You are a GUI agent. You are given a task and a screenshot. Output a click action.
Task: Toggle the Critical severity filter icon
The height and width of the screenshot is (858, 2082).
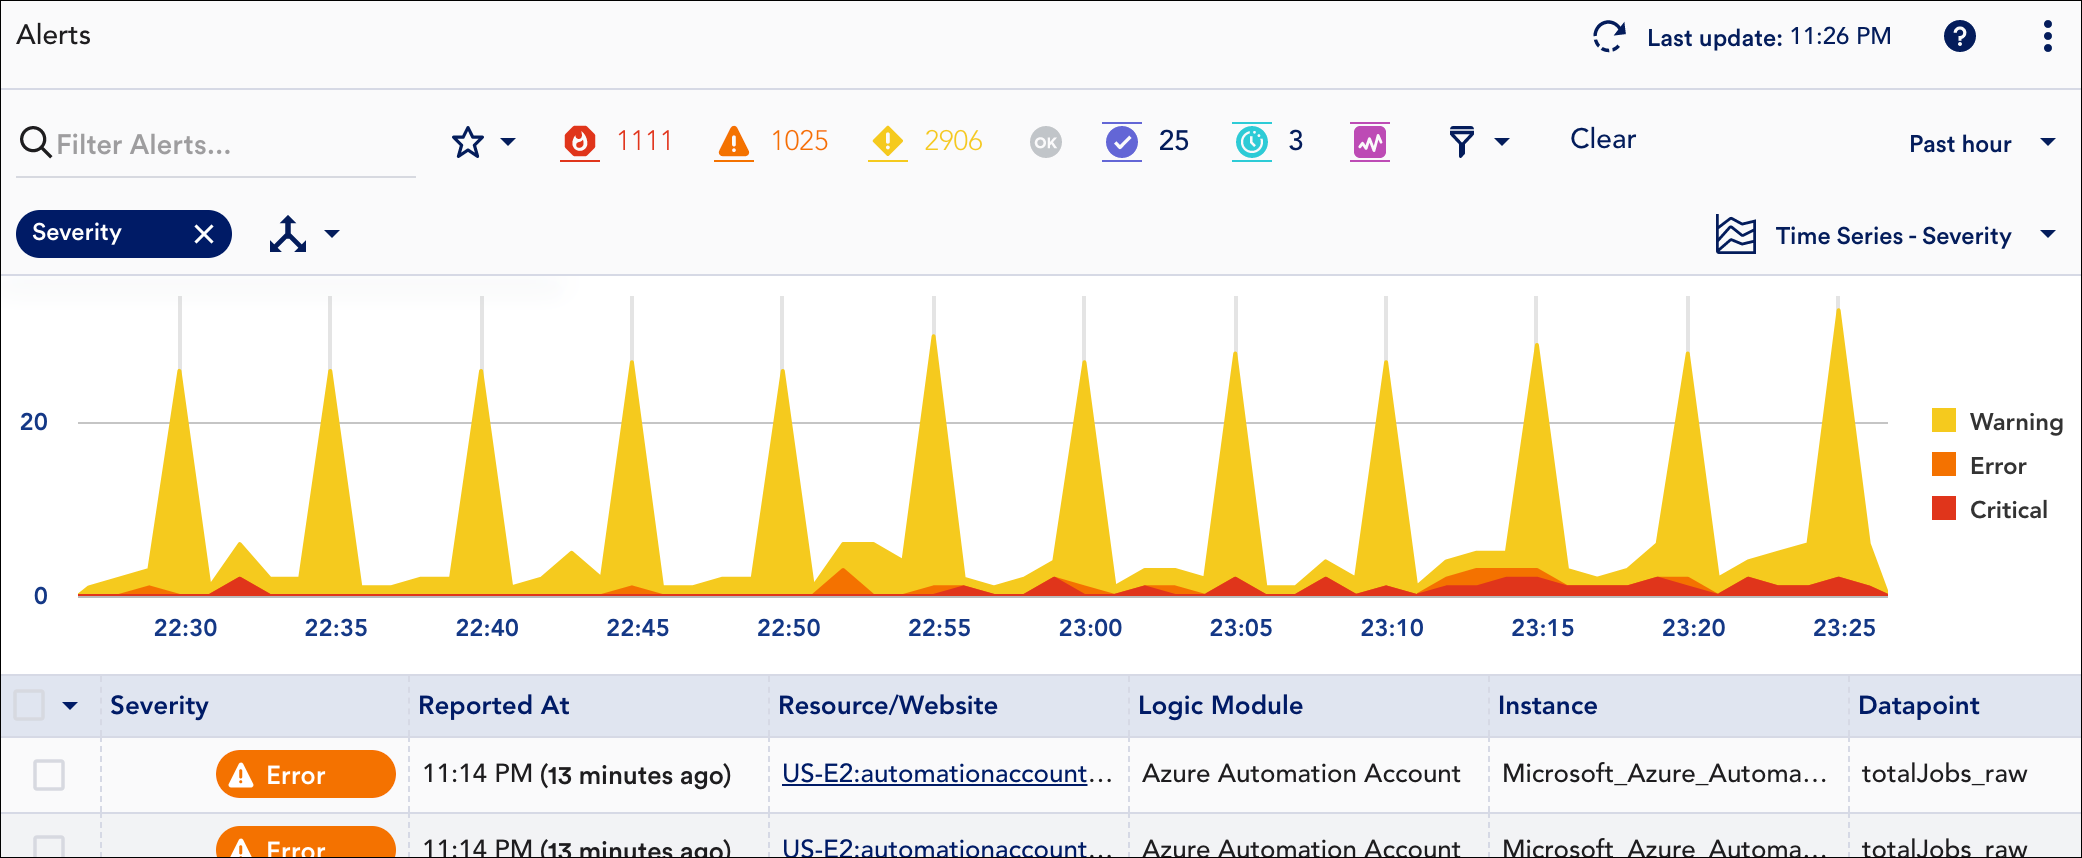click(580, 141)
